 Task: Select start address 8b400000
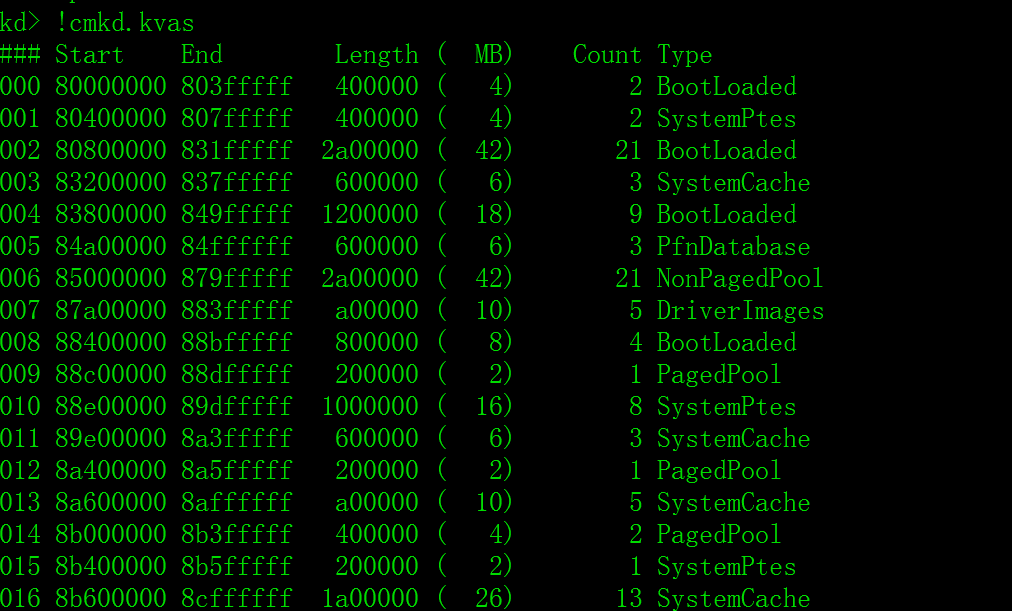111,566
